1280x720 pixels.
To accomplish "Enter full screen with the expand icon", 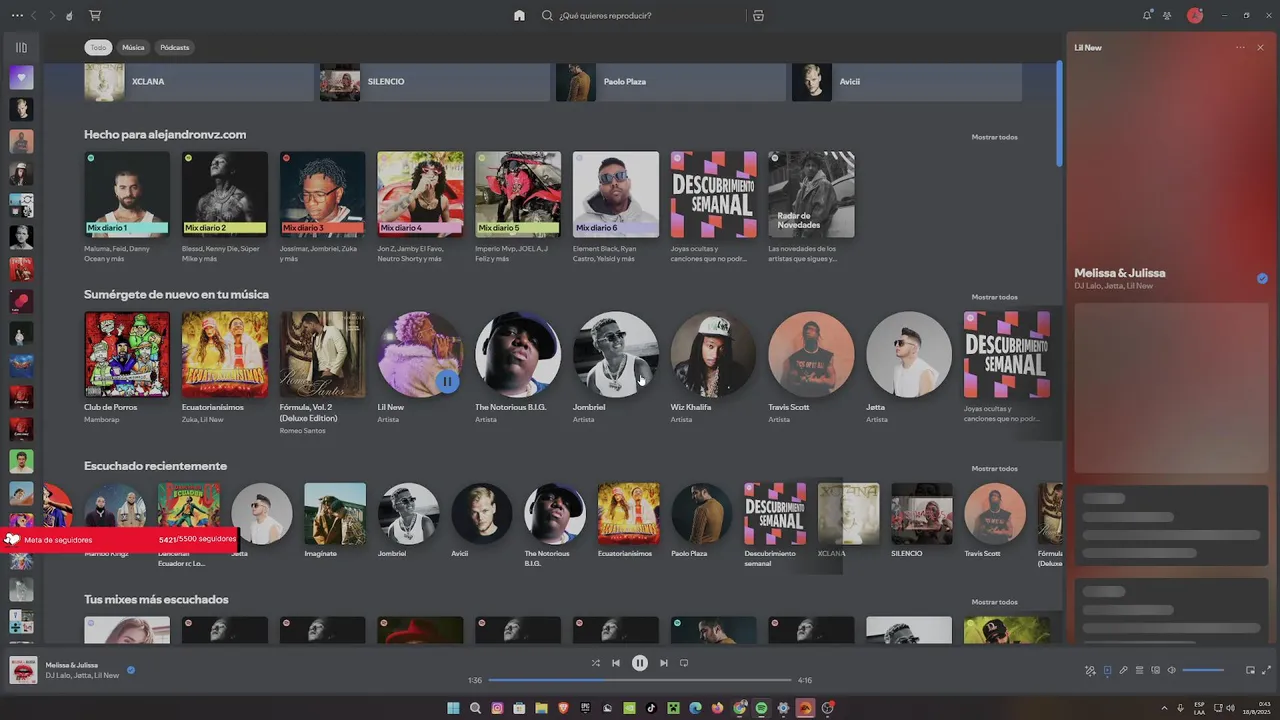I will [x=1266, y=670].
